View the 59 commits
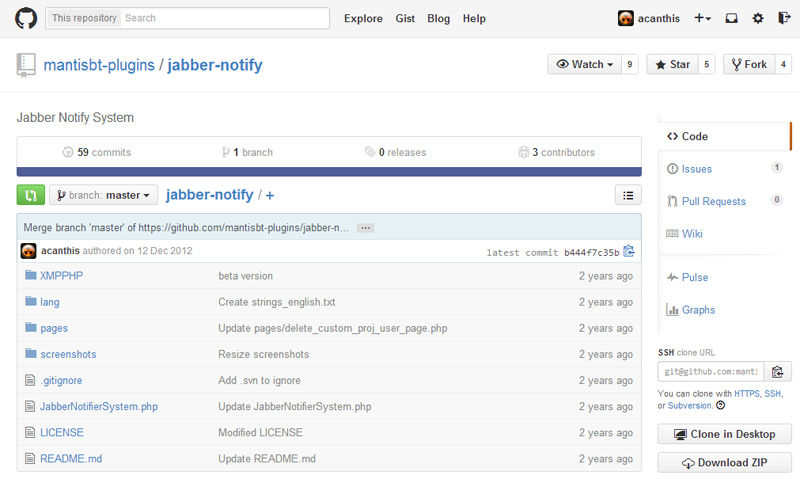Viewport: 800px width, 479px height. pos(97,152)
